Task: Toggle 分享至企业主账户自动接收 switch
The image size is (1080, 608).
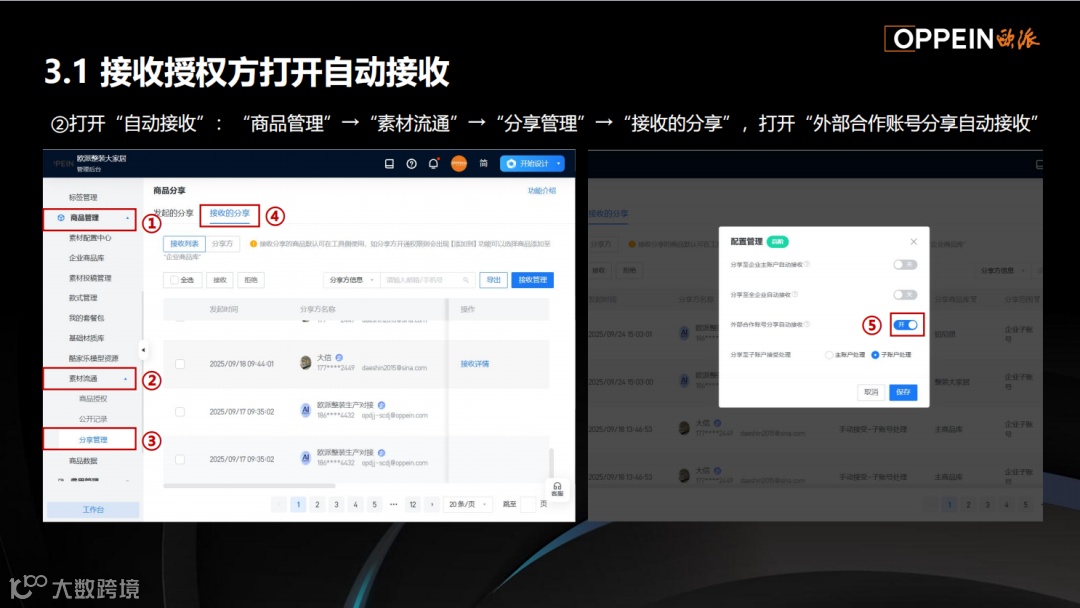Action: 905,265
